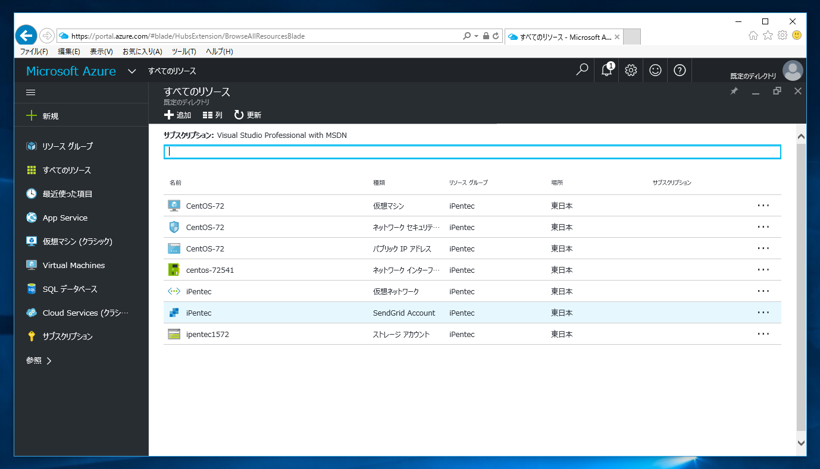Image resolution: width=820 pixels, height=469 pixels.
Task: Click the resource filter text field
Action: 472,152
